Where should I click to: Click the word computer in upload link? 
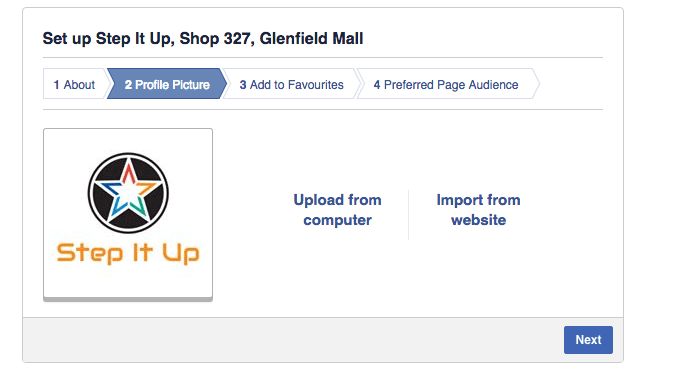pyautogui.click(x=337, y=220)
